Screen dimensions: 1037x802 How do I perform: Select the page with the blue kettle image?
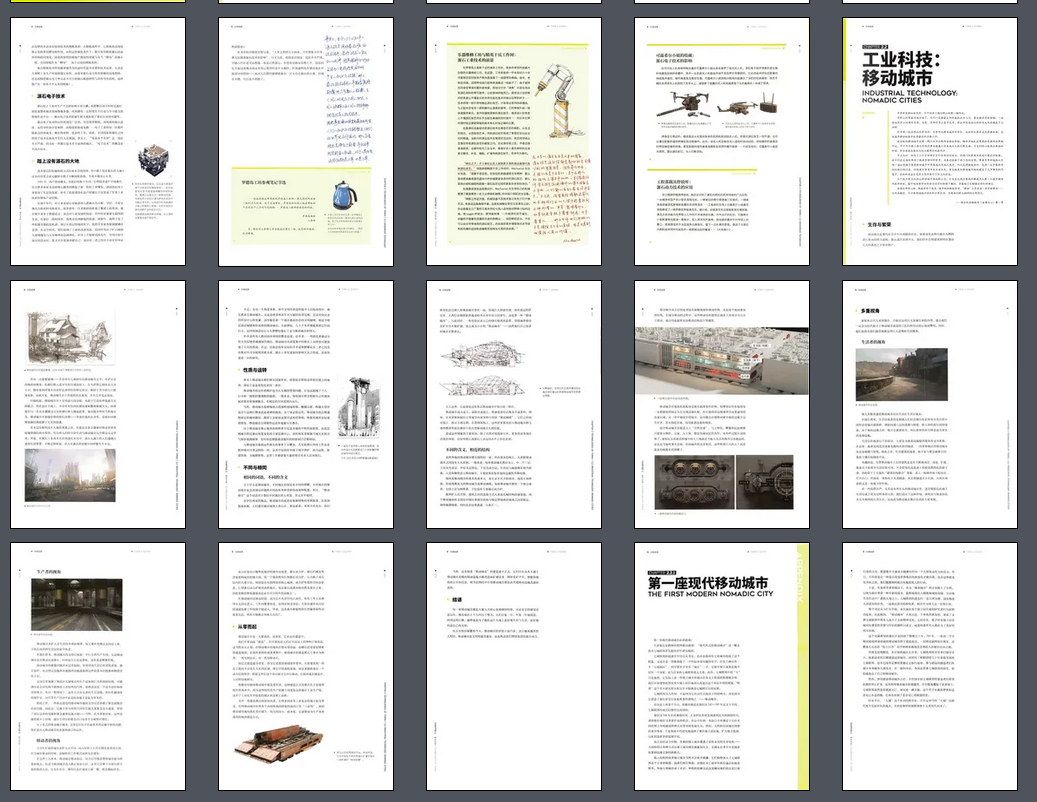306,141
